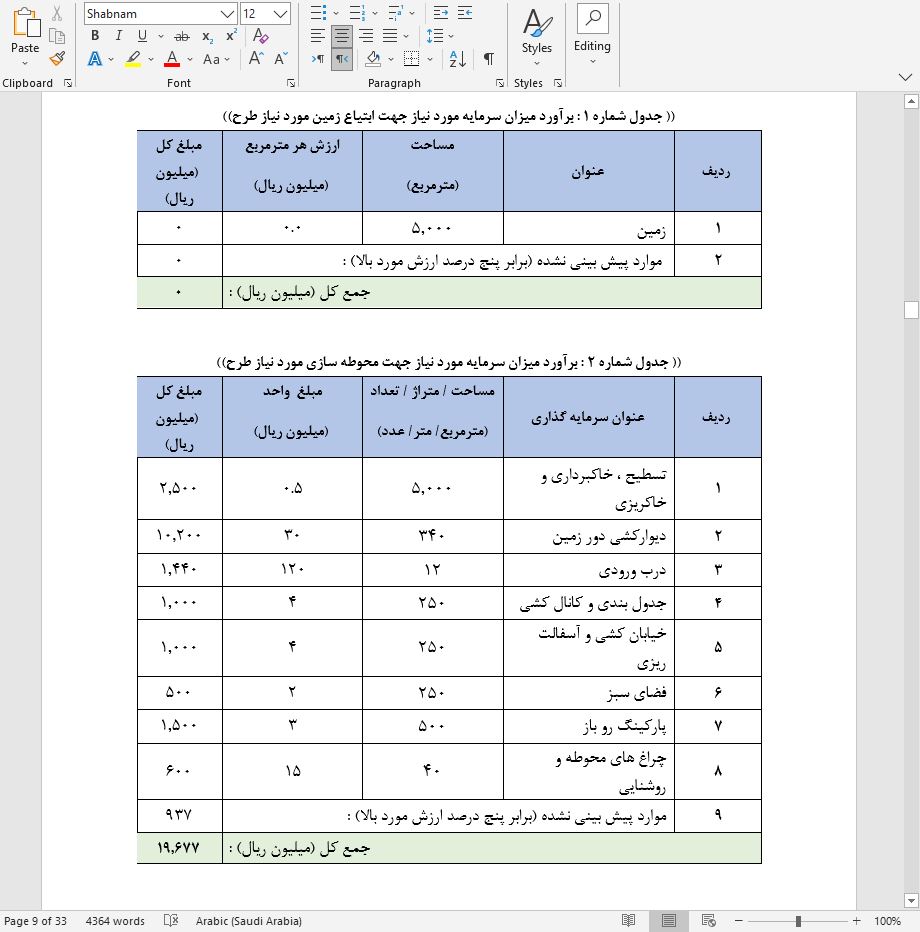This screenshot has height=932, width=920.
Task: Open highlight color dropdown arrow
Action: point(151,59)
